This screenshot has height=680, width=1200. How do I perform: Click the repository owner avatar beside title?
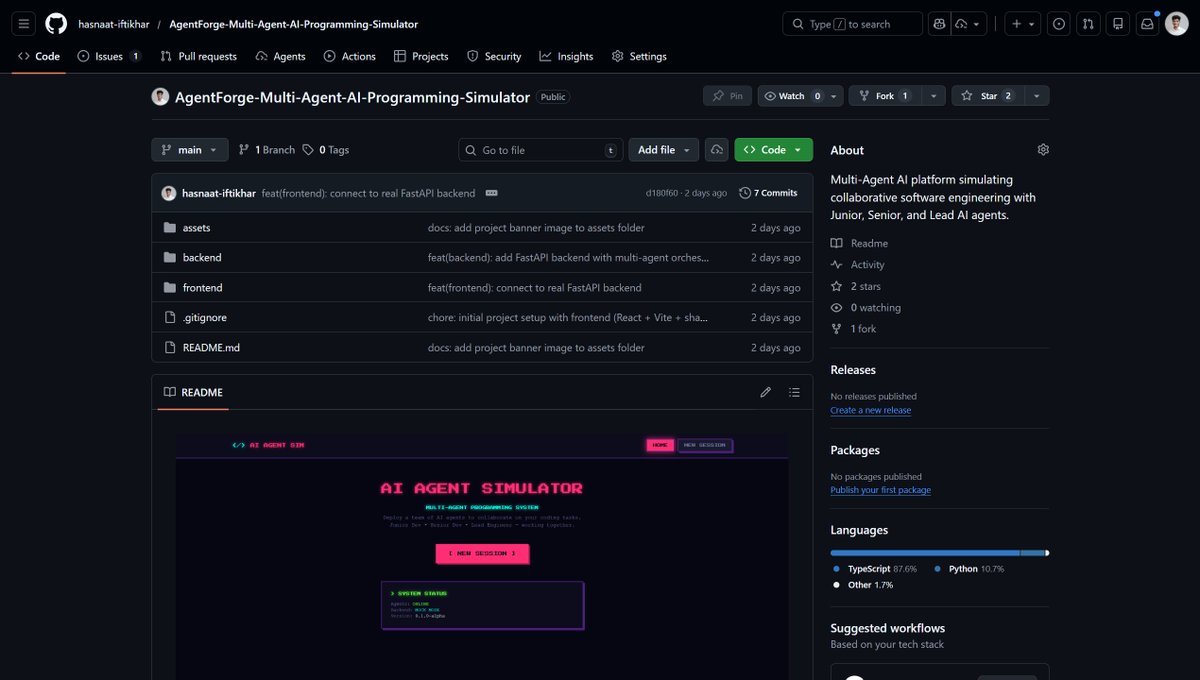160,97
